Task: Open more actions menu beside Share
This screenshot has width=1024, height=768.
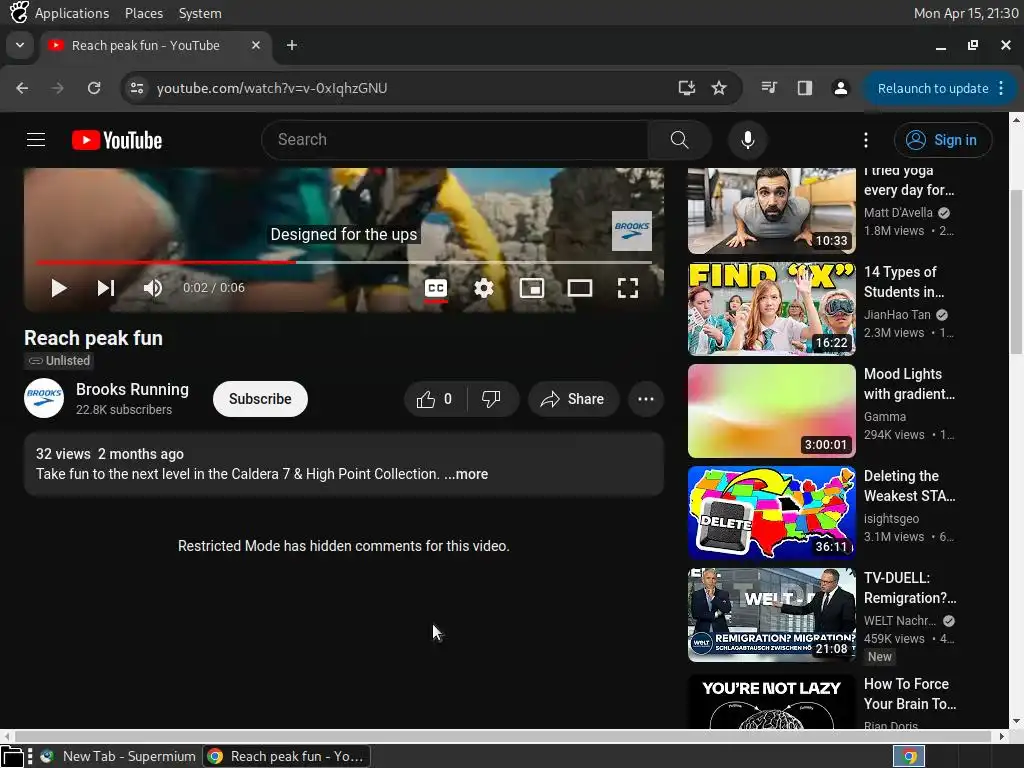Action: (x=646, y=399)
